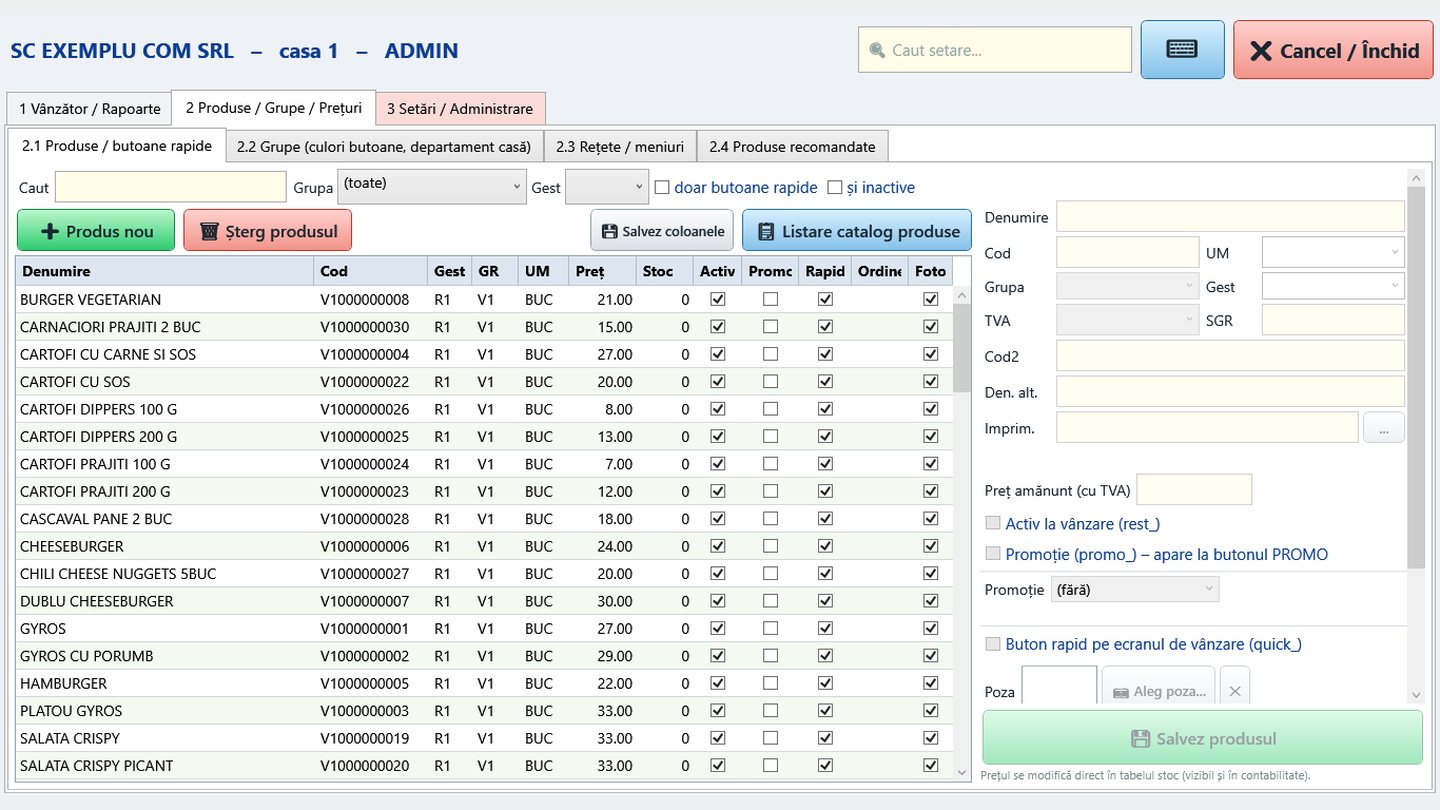The width and height of the screenshot is (1440, 810).
Task: Click the X button next to Aleg poza
Action: [1235, 691]
